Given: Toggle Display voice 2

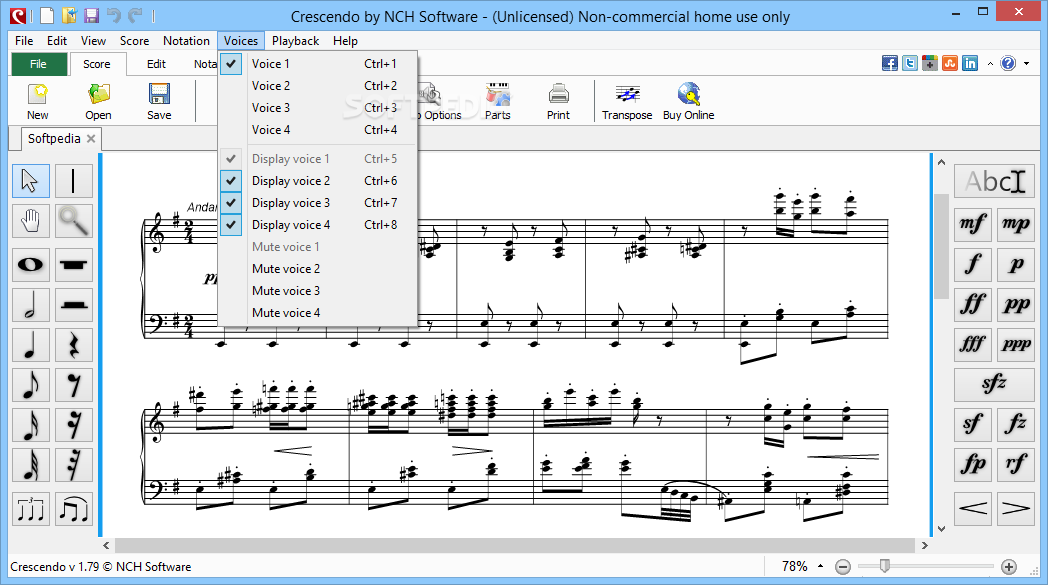Looking at the screenshot, I should click(318, 181).
